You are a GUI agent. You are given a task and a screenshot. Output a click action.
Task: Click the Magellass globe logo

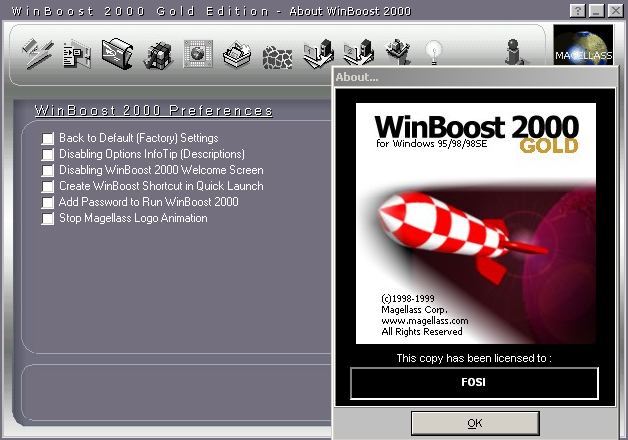coord(583,45)
